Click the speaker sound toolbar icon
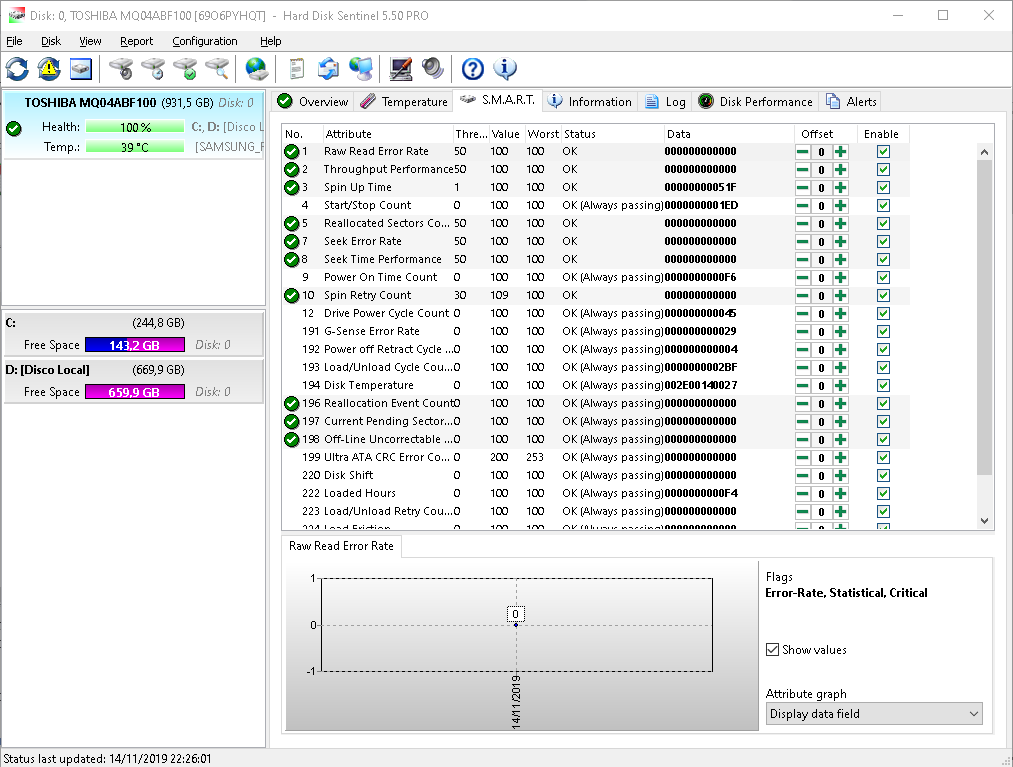 point(432,68)
